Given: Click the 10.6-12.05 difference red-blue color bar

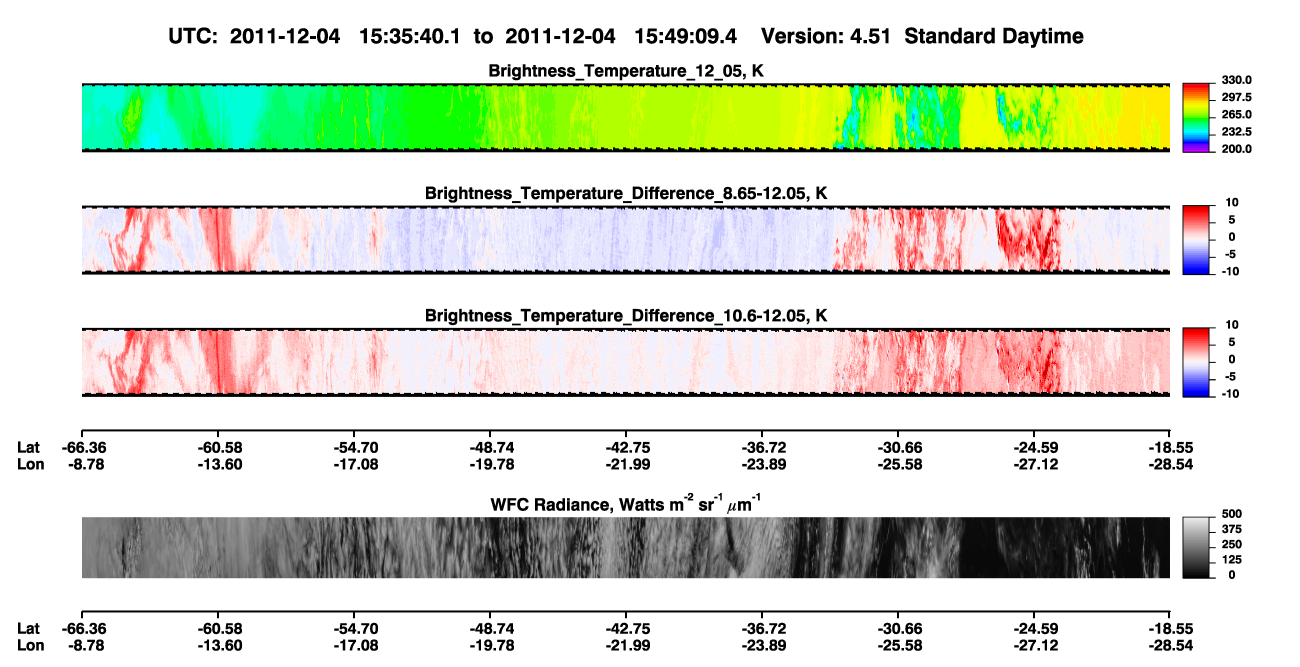Looking at the screenshot, I should [1198, 360].
